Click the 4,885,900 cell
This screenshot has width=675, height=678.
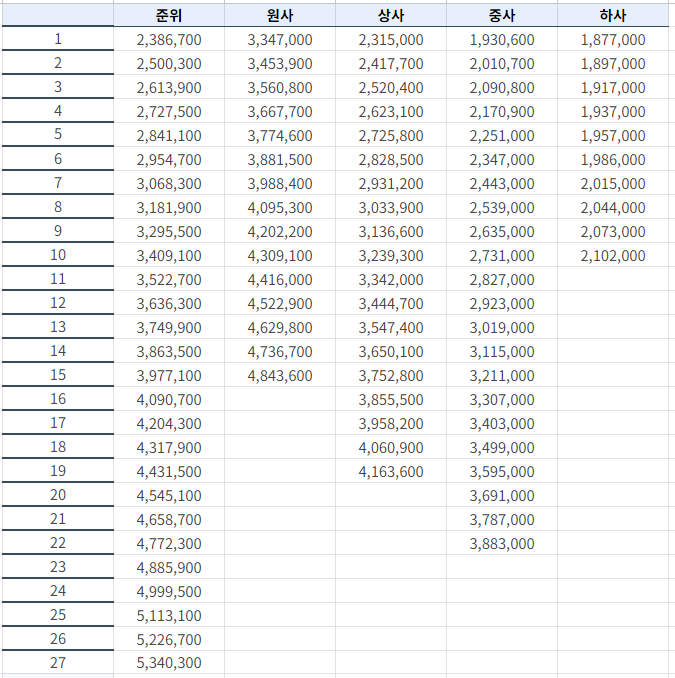[169, 568]
